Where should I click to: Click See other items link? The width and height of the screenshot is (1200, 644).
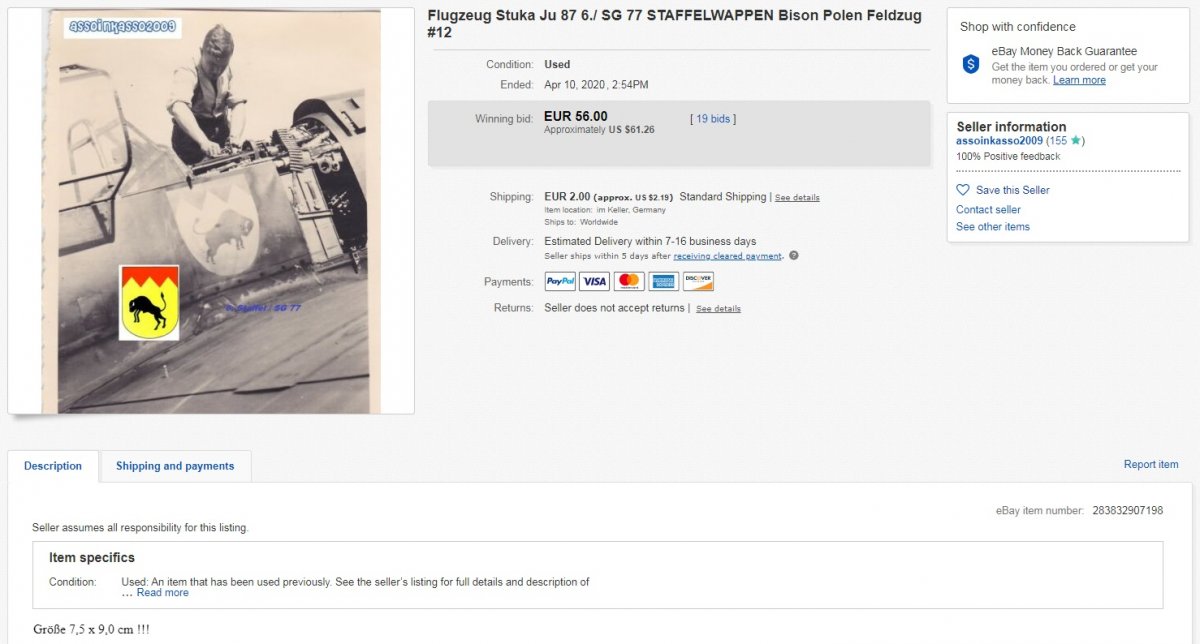click(x=992, y=227)
